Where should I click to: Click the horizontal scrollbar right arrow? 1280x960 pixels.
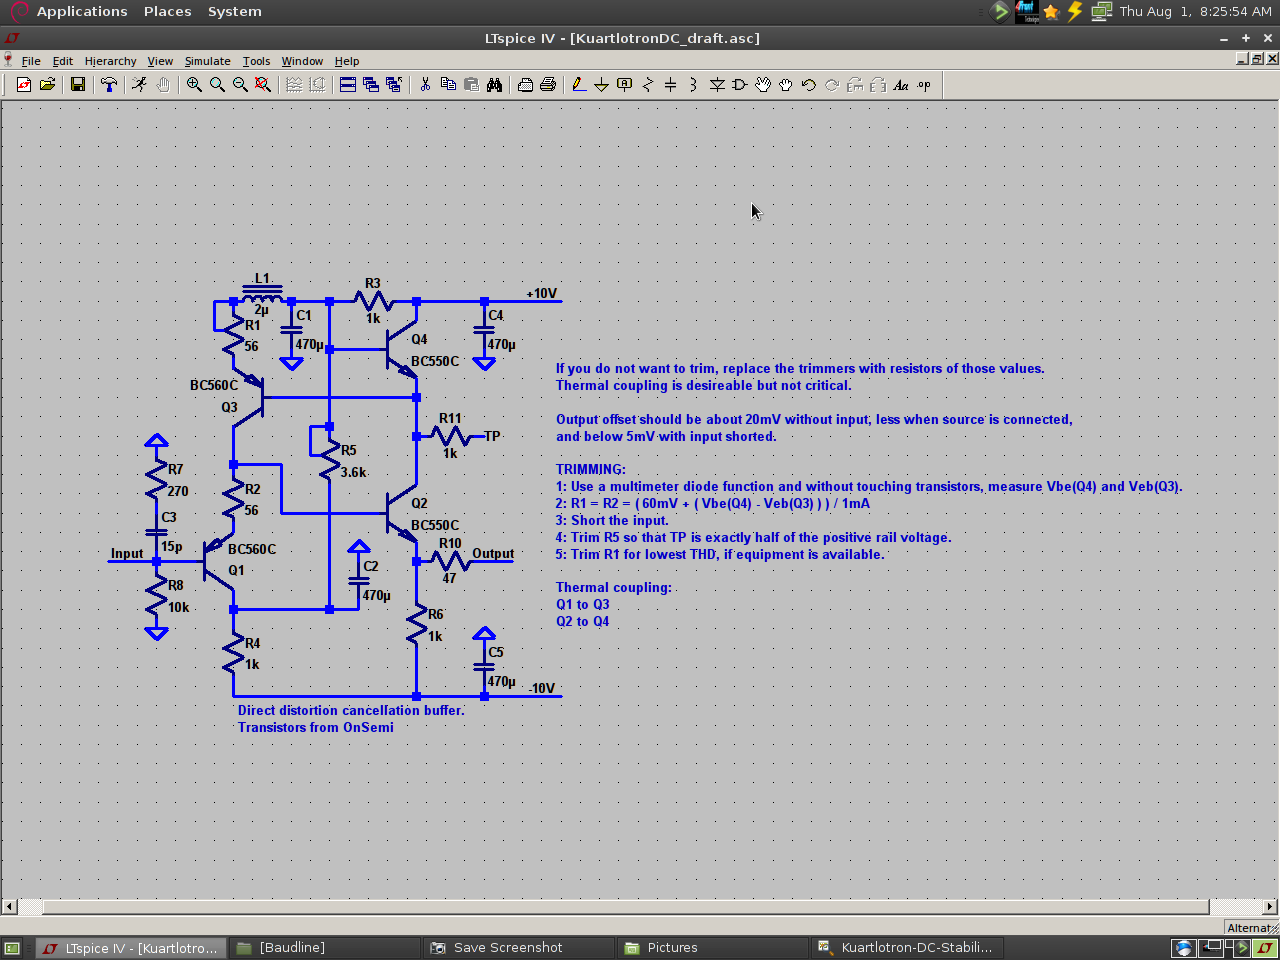point(1269,907)
